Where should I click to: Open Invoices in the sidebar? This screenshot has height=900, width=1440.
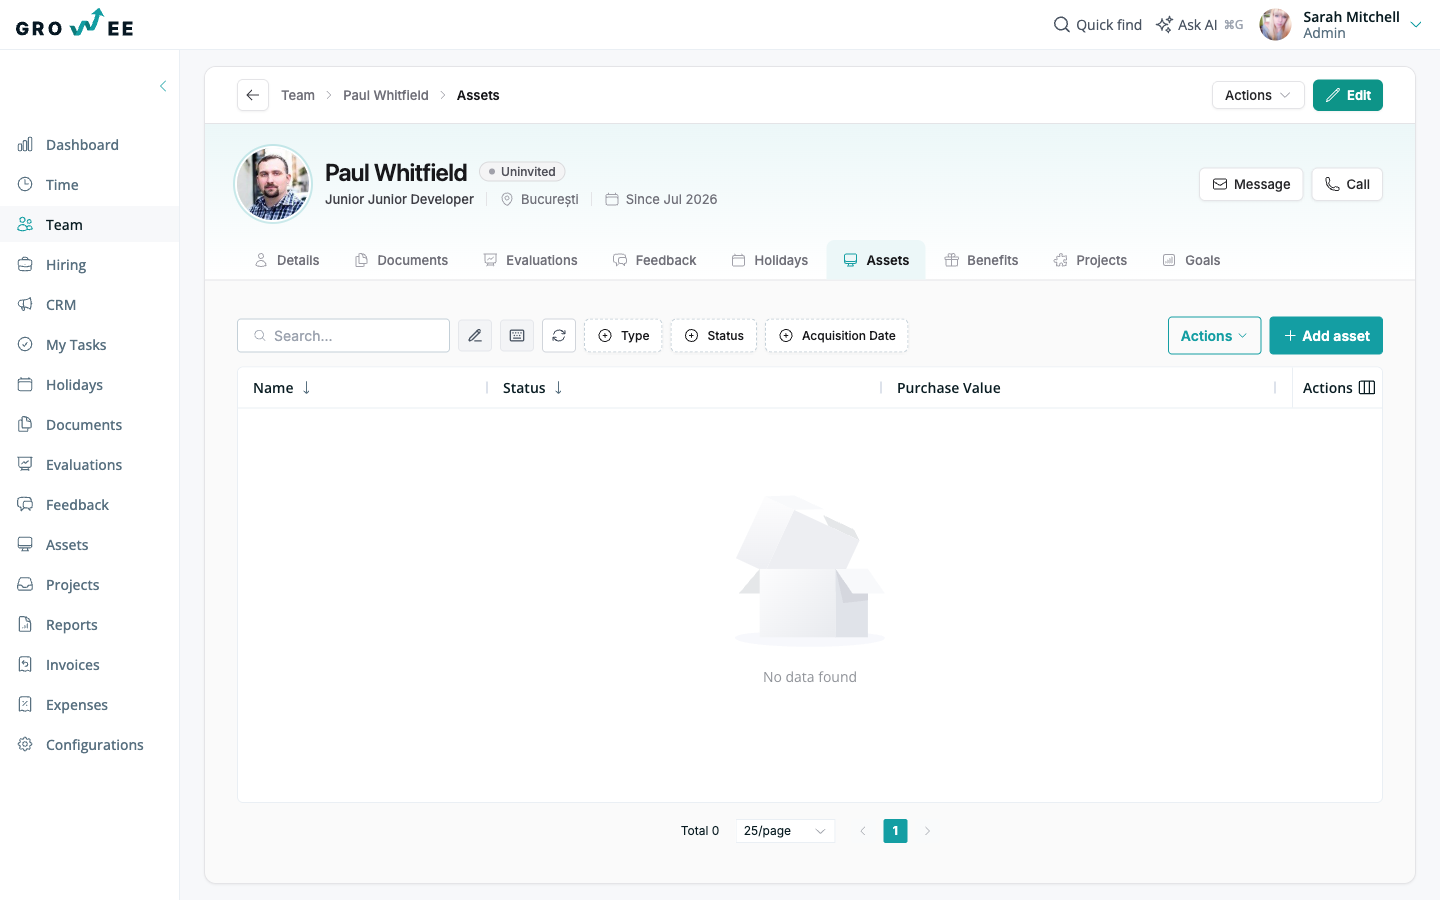(89, 665)
